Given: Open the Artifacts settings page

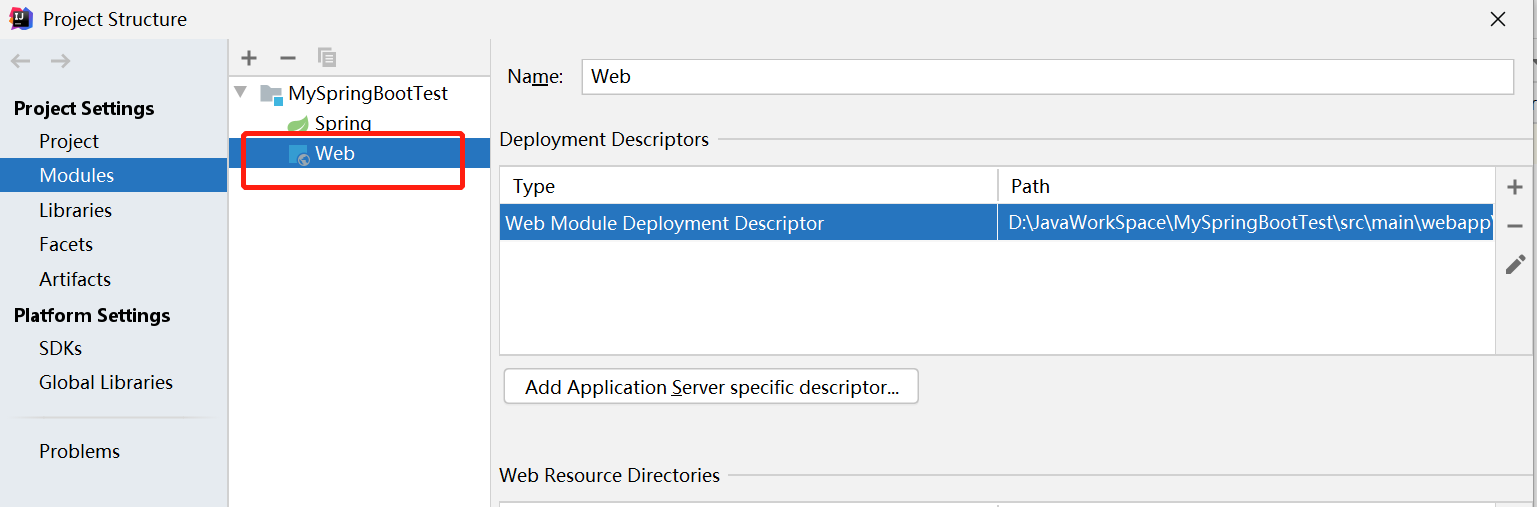Looking at the screenshot, I should [x=75, y=279].
